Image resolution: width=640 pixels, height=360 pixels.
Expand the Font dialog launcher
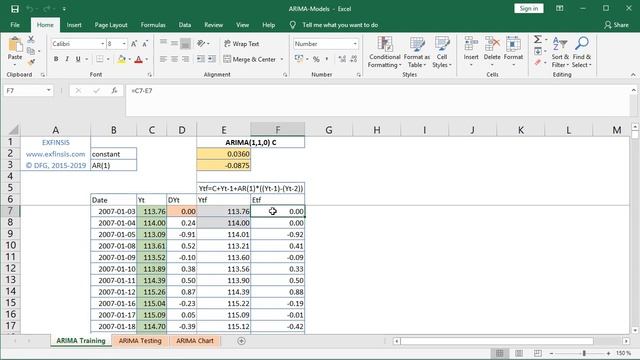(x=150, y=75)
